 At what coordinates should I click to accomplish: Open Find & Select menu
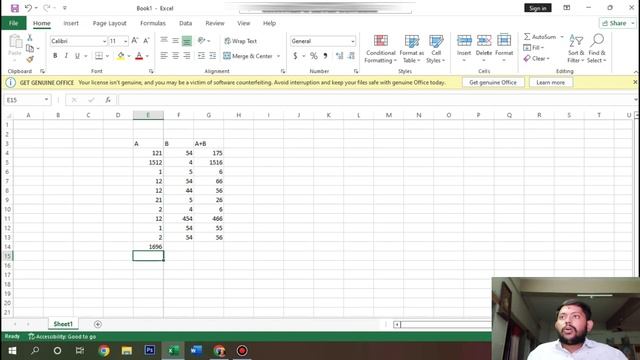(597, 49)
